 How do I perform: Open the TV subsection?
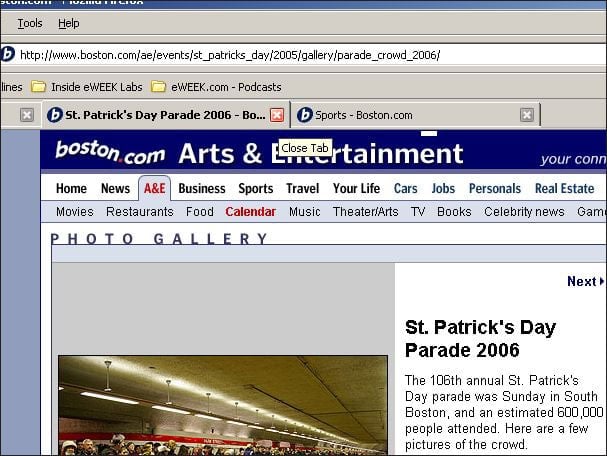point(418,212)
